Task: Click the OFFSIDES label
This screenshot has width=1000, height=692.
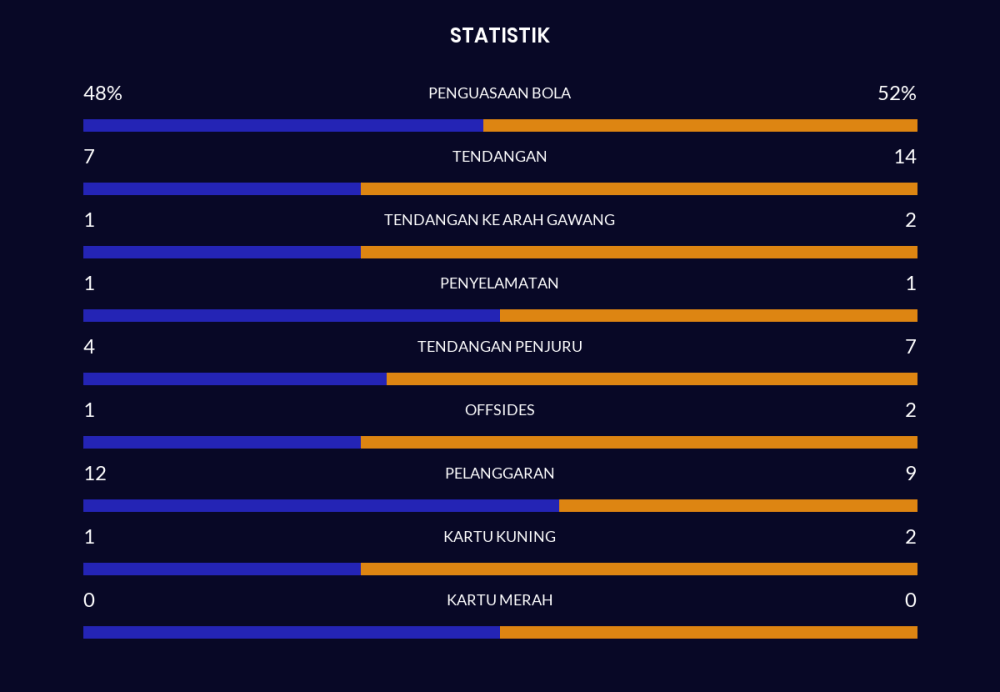Action: 500,410
